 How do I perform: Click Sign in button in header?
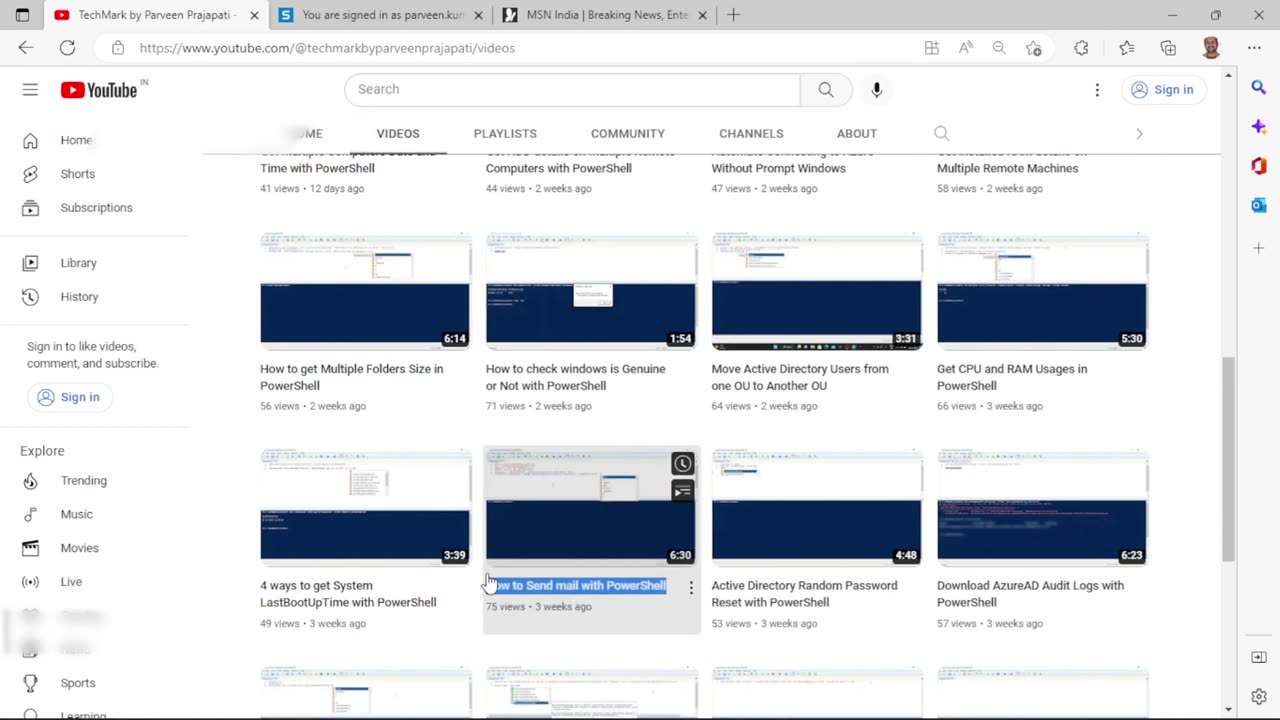pos(1163,89)
